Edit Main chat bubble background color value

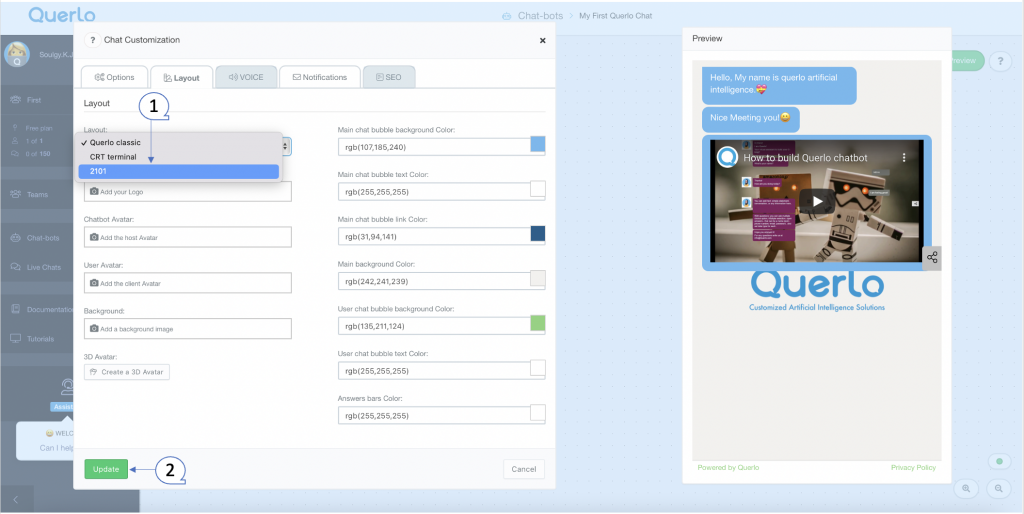pyautogui.click(x=434, y=147)
